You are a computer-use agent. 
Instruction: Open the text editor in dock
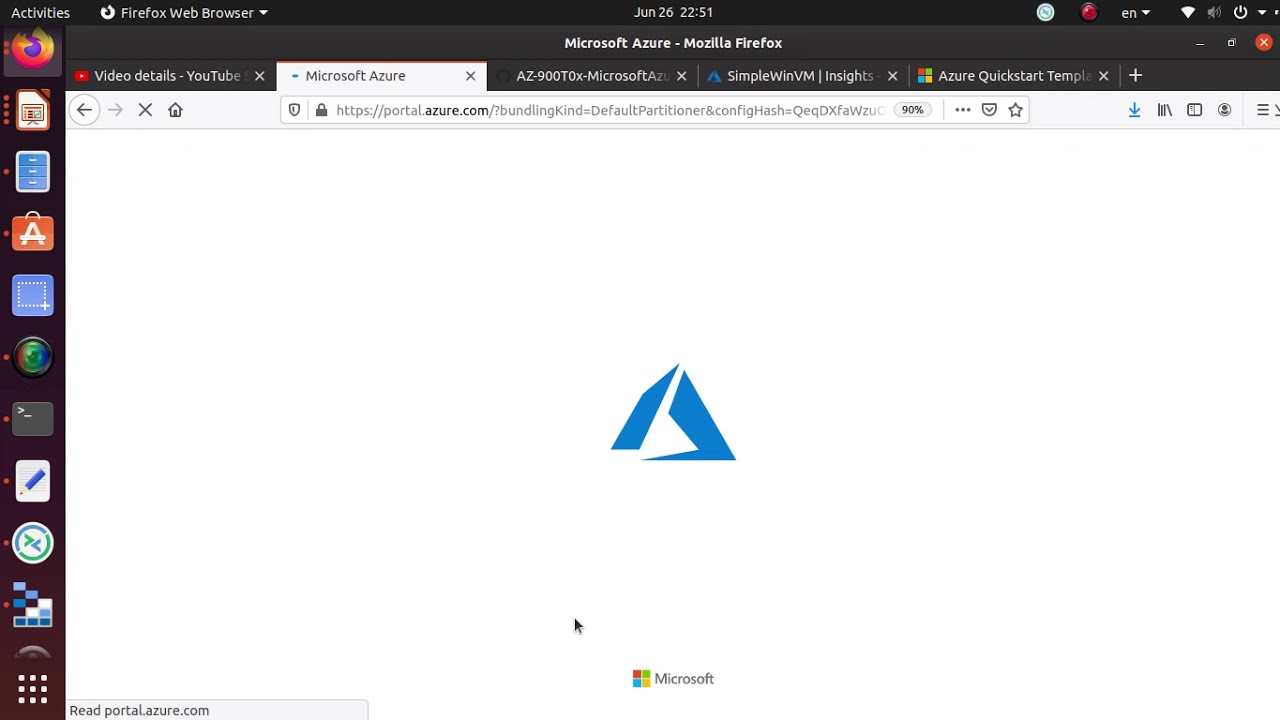[x=33, y=482]
